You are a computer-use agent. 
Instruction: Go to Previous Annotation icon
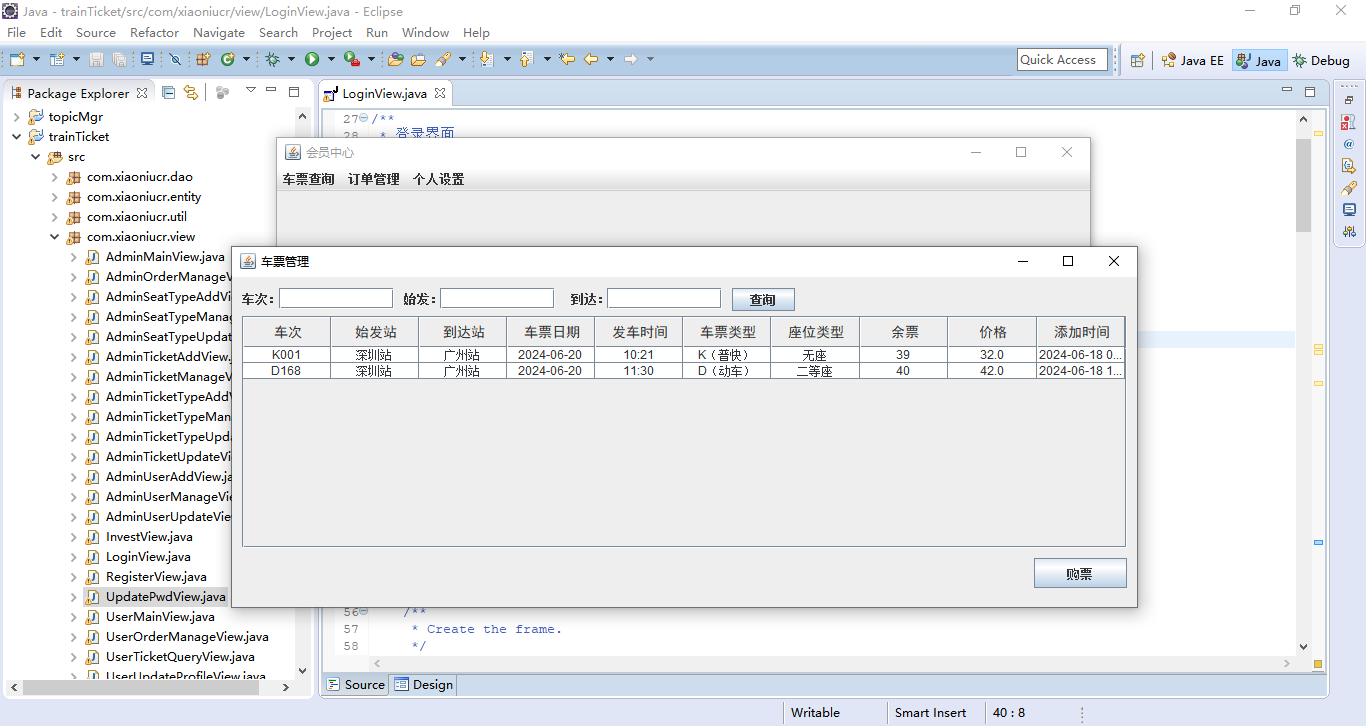click(526, 60)
